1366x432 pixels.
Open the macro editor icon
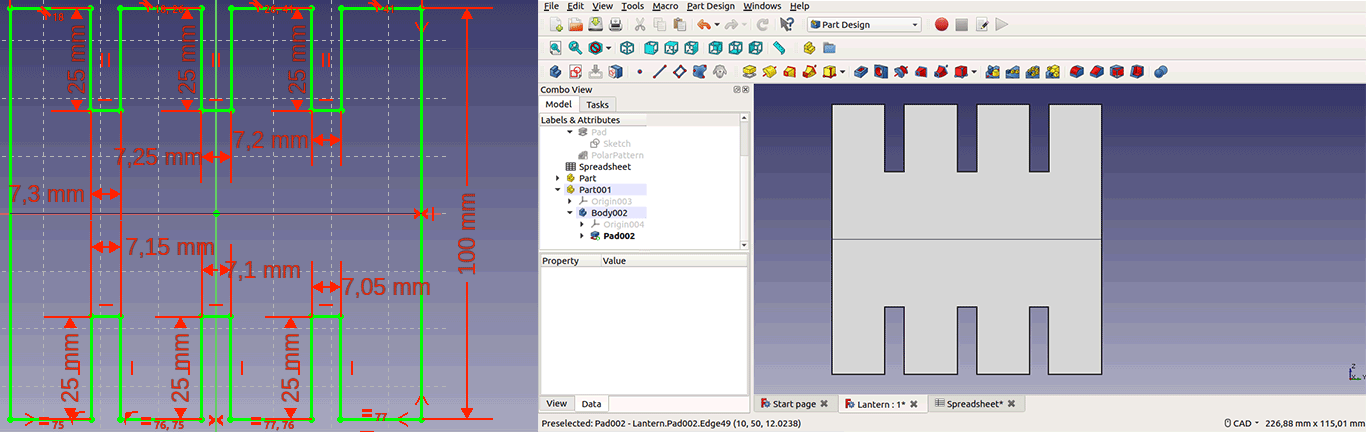point(982,25)
